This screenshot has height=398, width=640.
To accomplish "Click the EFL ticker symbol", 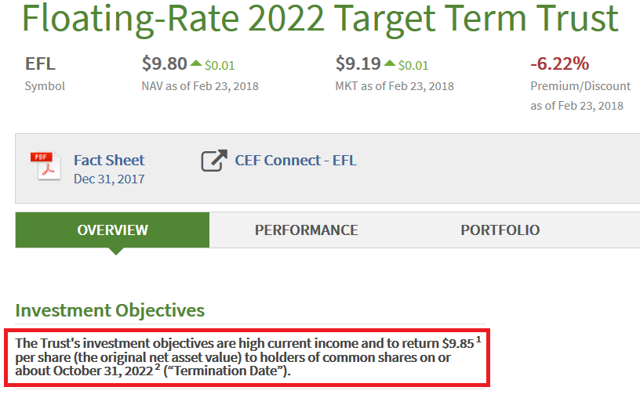I will pos(40,64).
